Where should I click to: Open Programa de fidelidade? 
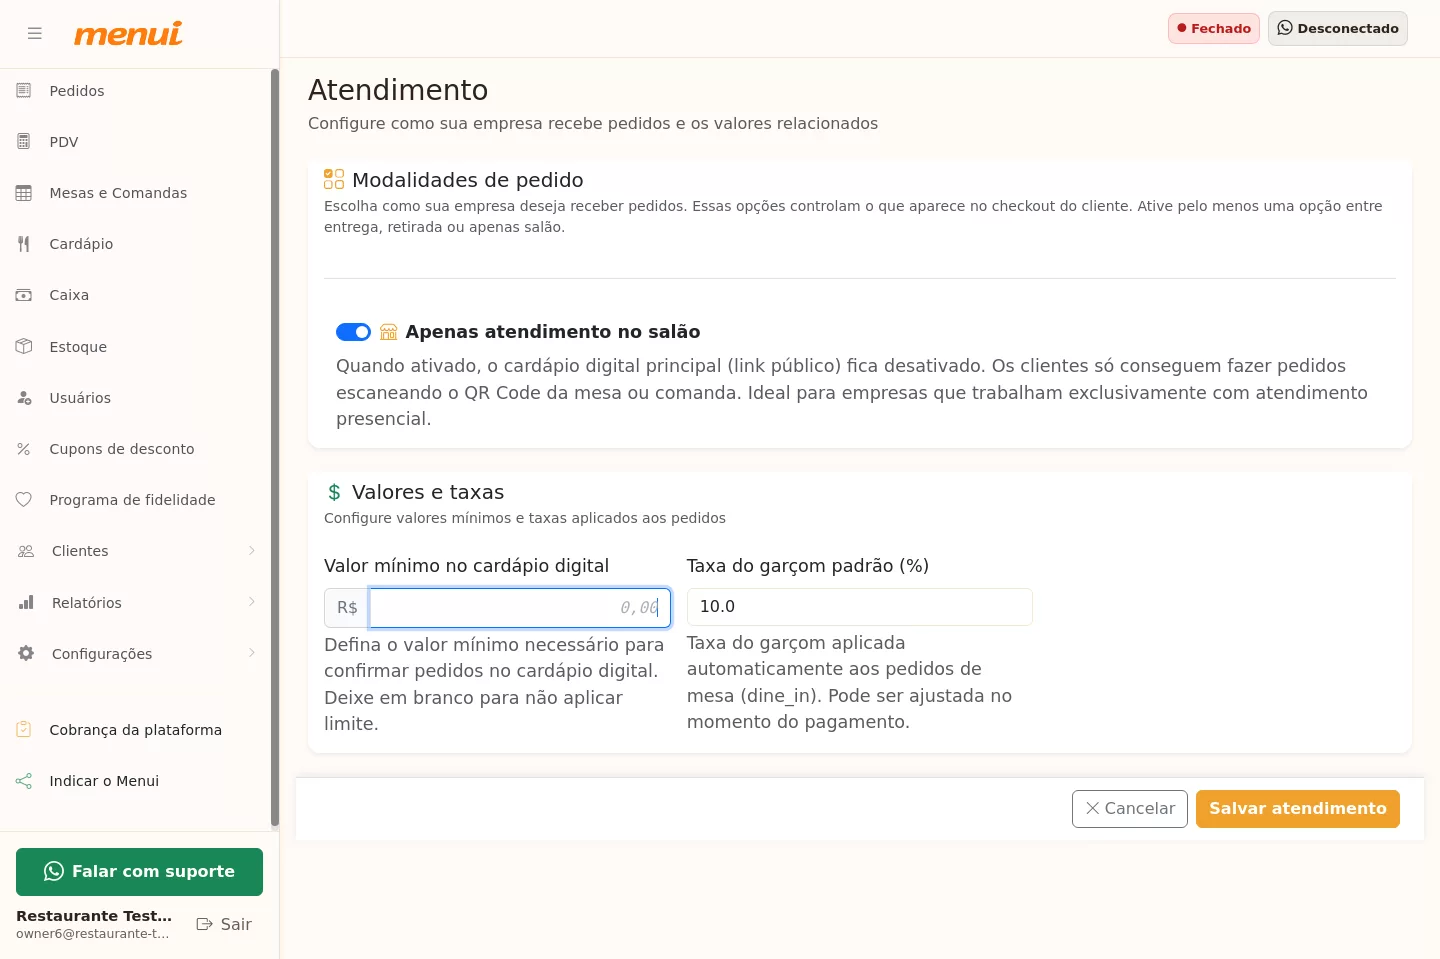[x=136, y=500]
